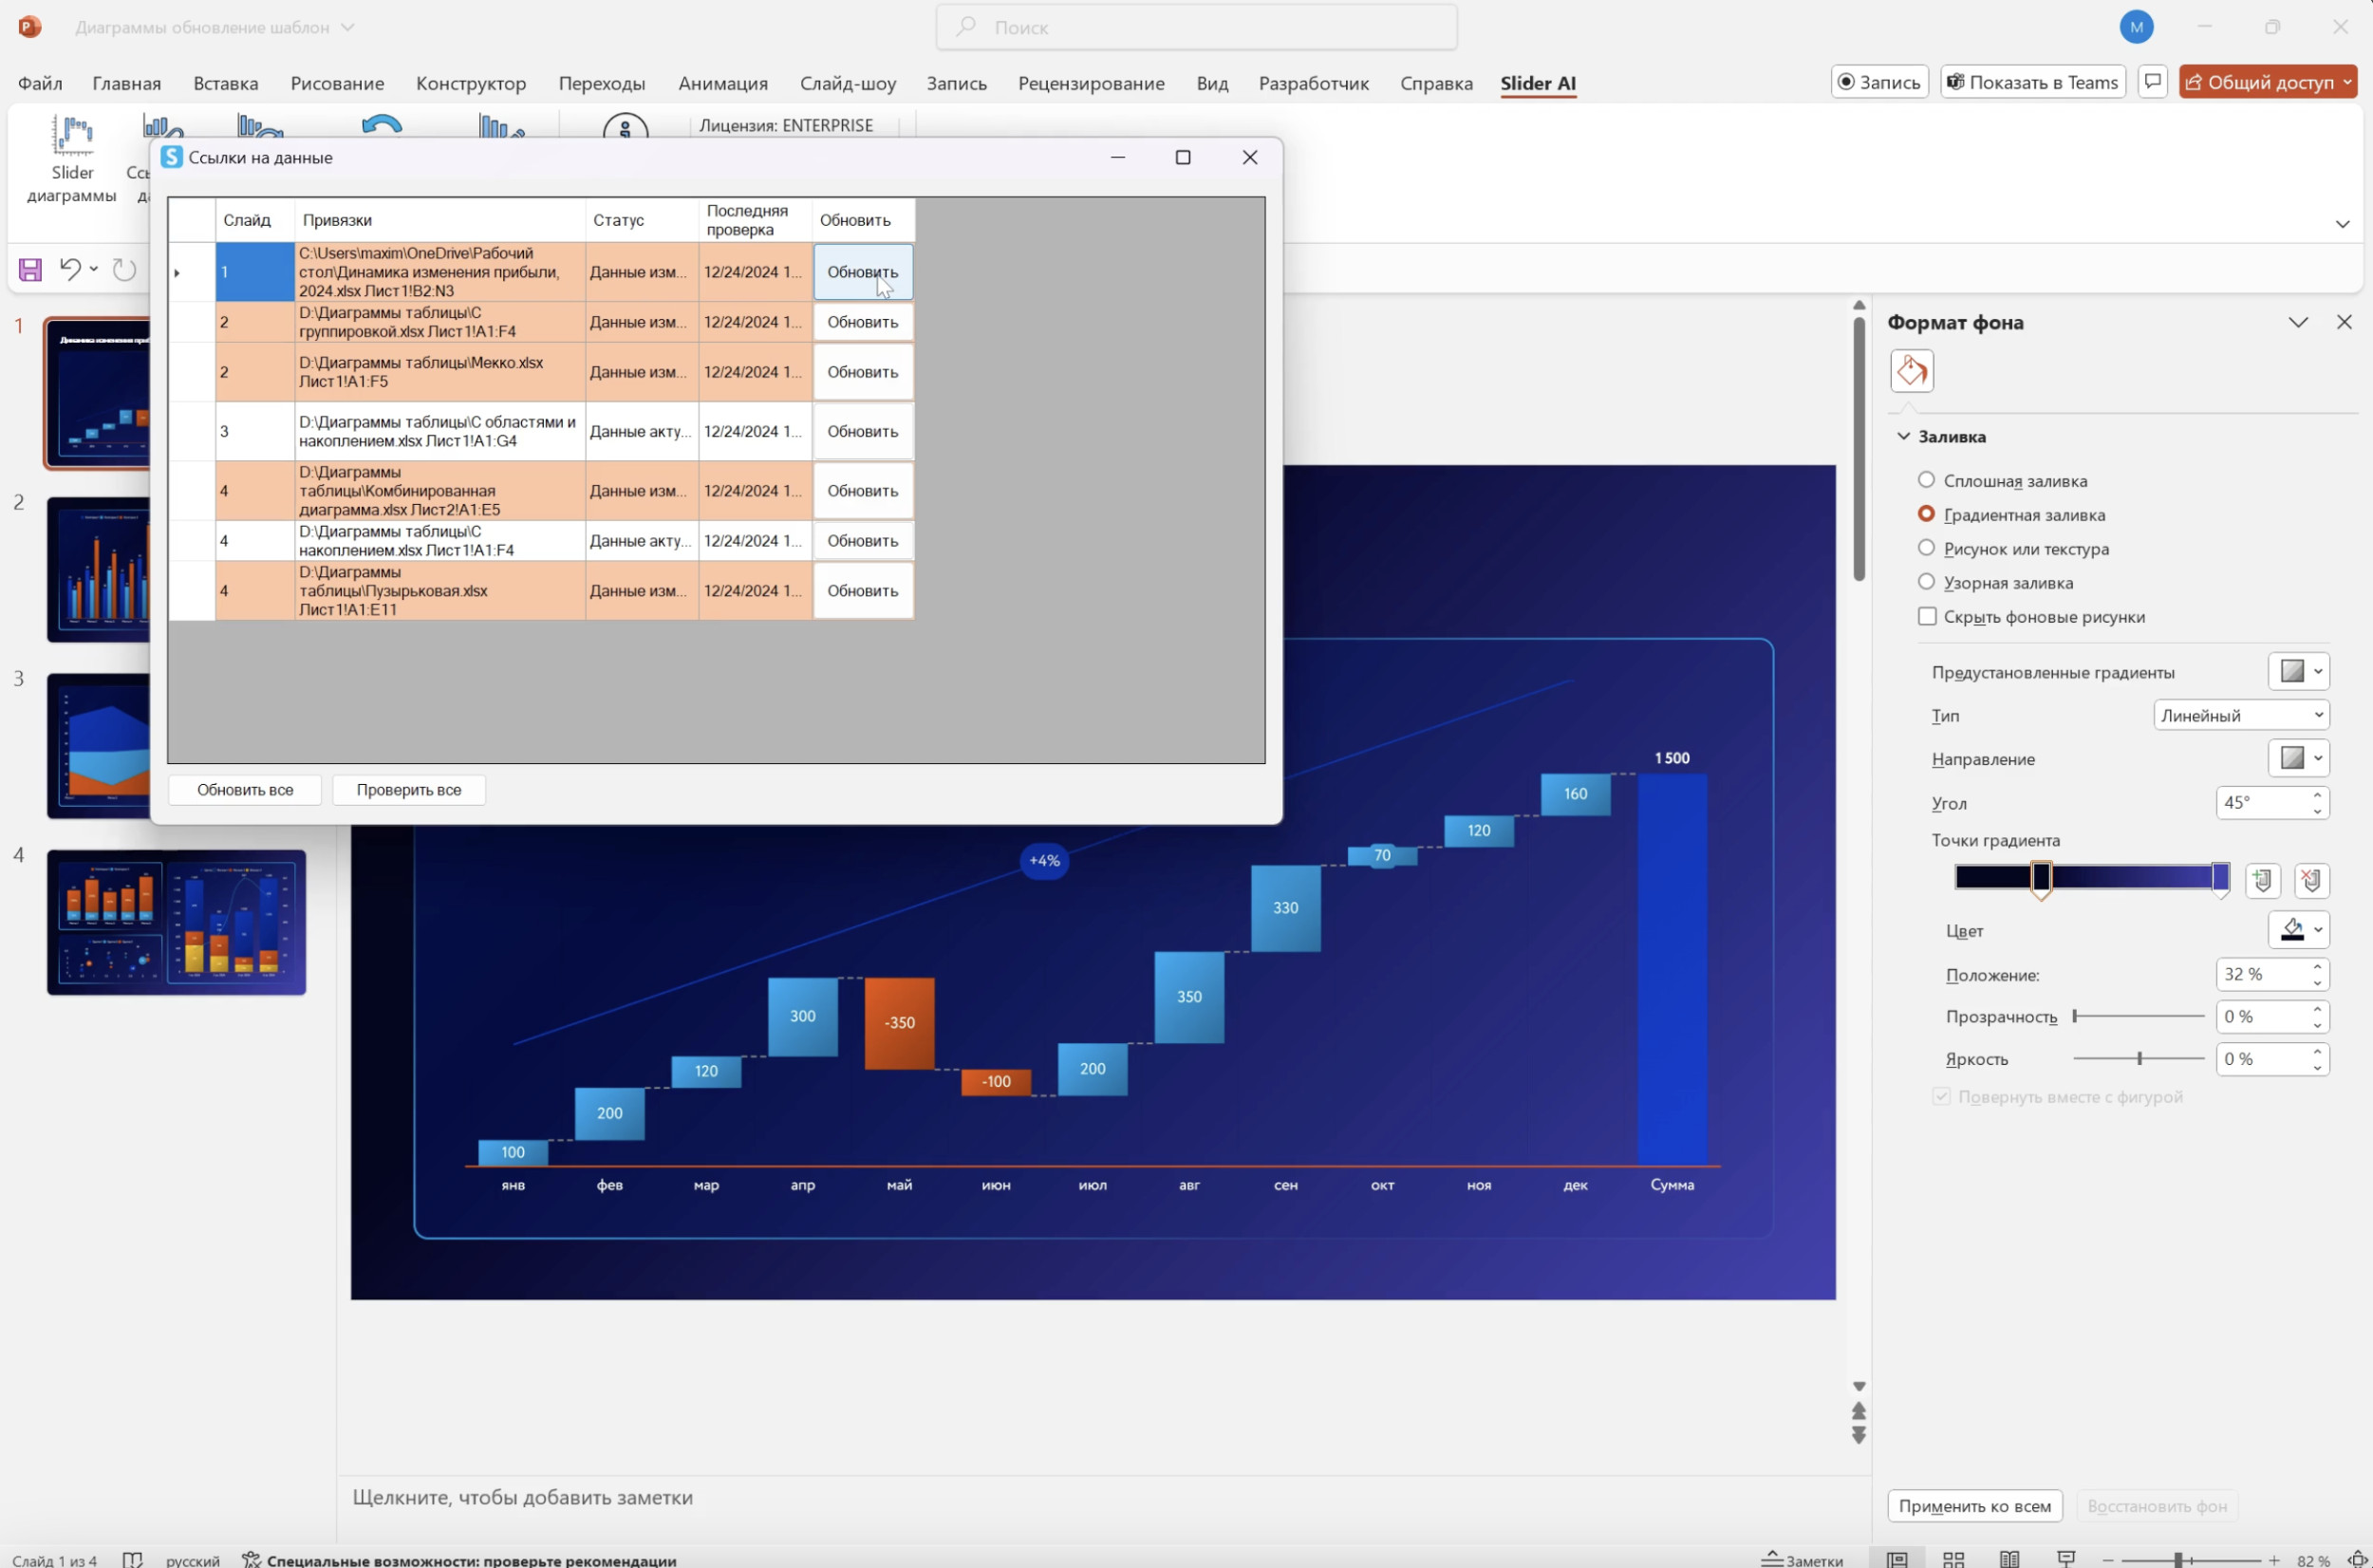Open the fill bucket tab icon
Image resolution: width=2373 pixels, height=1568 pixels.
click(x=1911, y=371)
